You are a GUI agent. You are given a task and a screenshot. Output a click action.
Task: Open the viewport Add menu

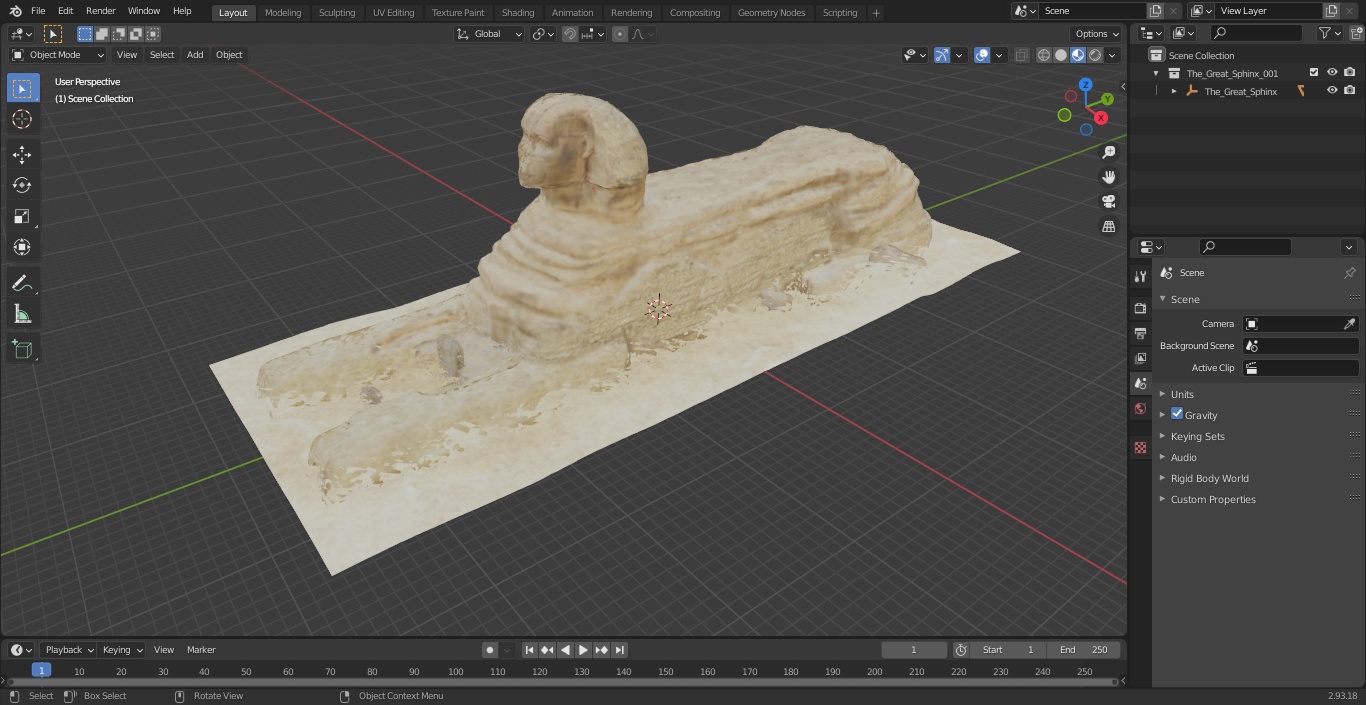(x=195, y=55)
